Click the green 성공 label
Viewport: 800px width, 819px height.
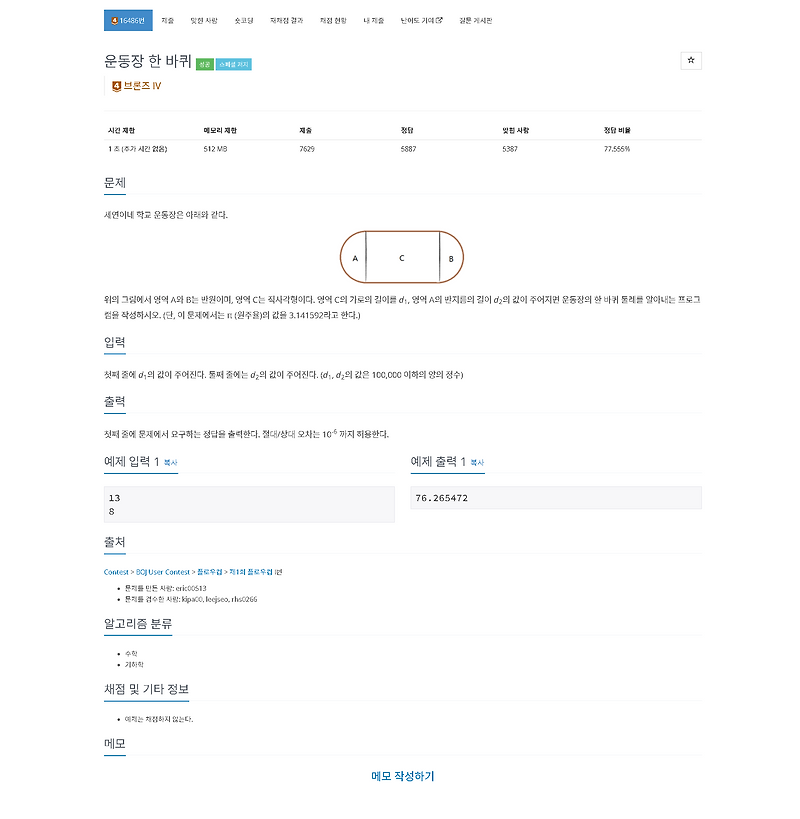(x=205, y=64)
